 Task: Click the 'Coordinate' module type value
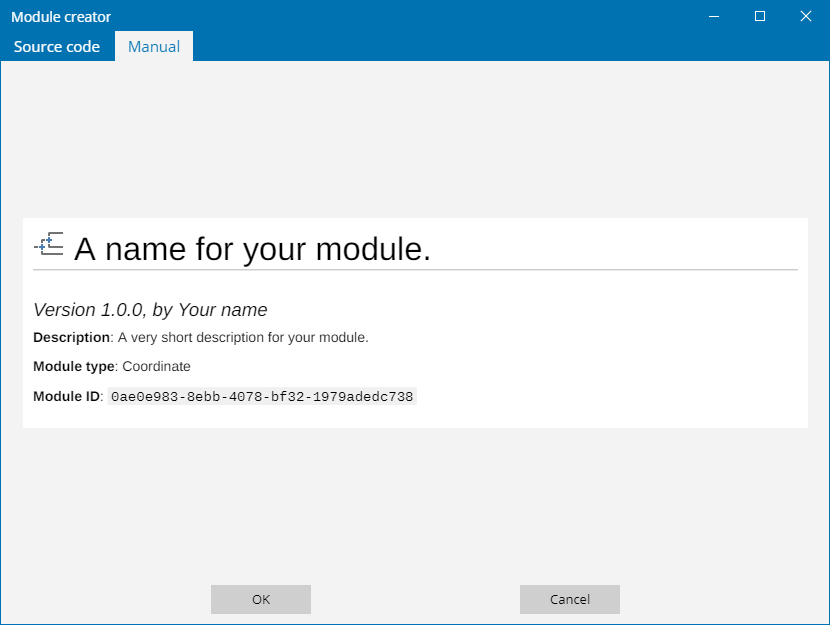(x=156, y=367)
